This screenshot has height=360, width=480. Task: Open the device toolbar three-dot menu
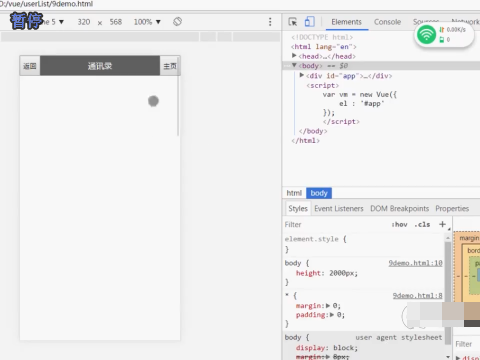coord(270,22)
